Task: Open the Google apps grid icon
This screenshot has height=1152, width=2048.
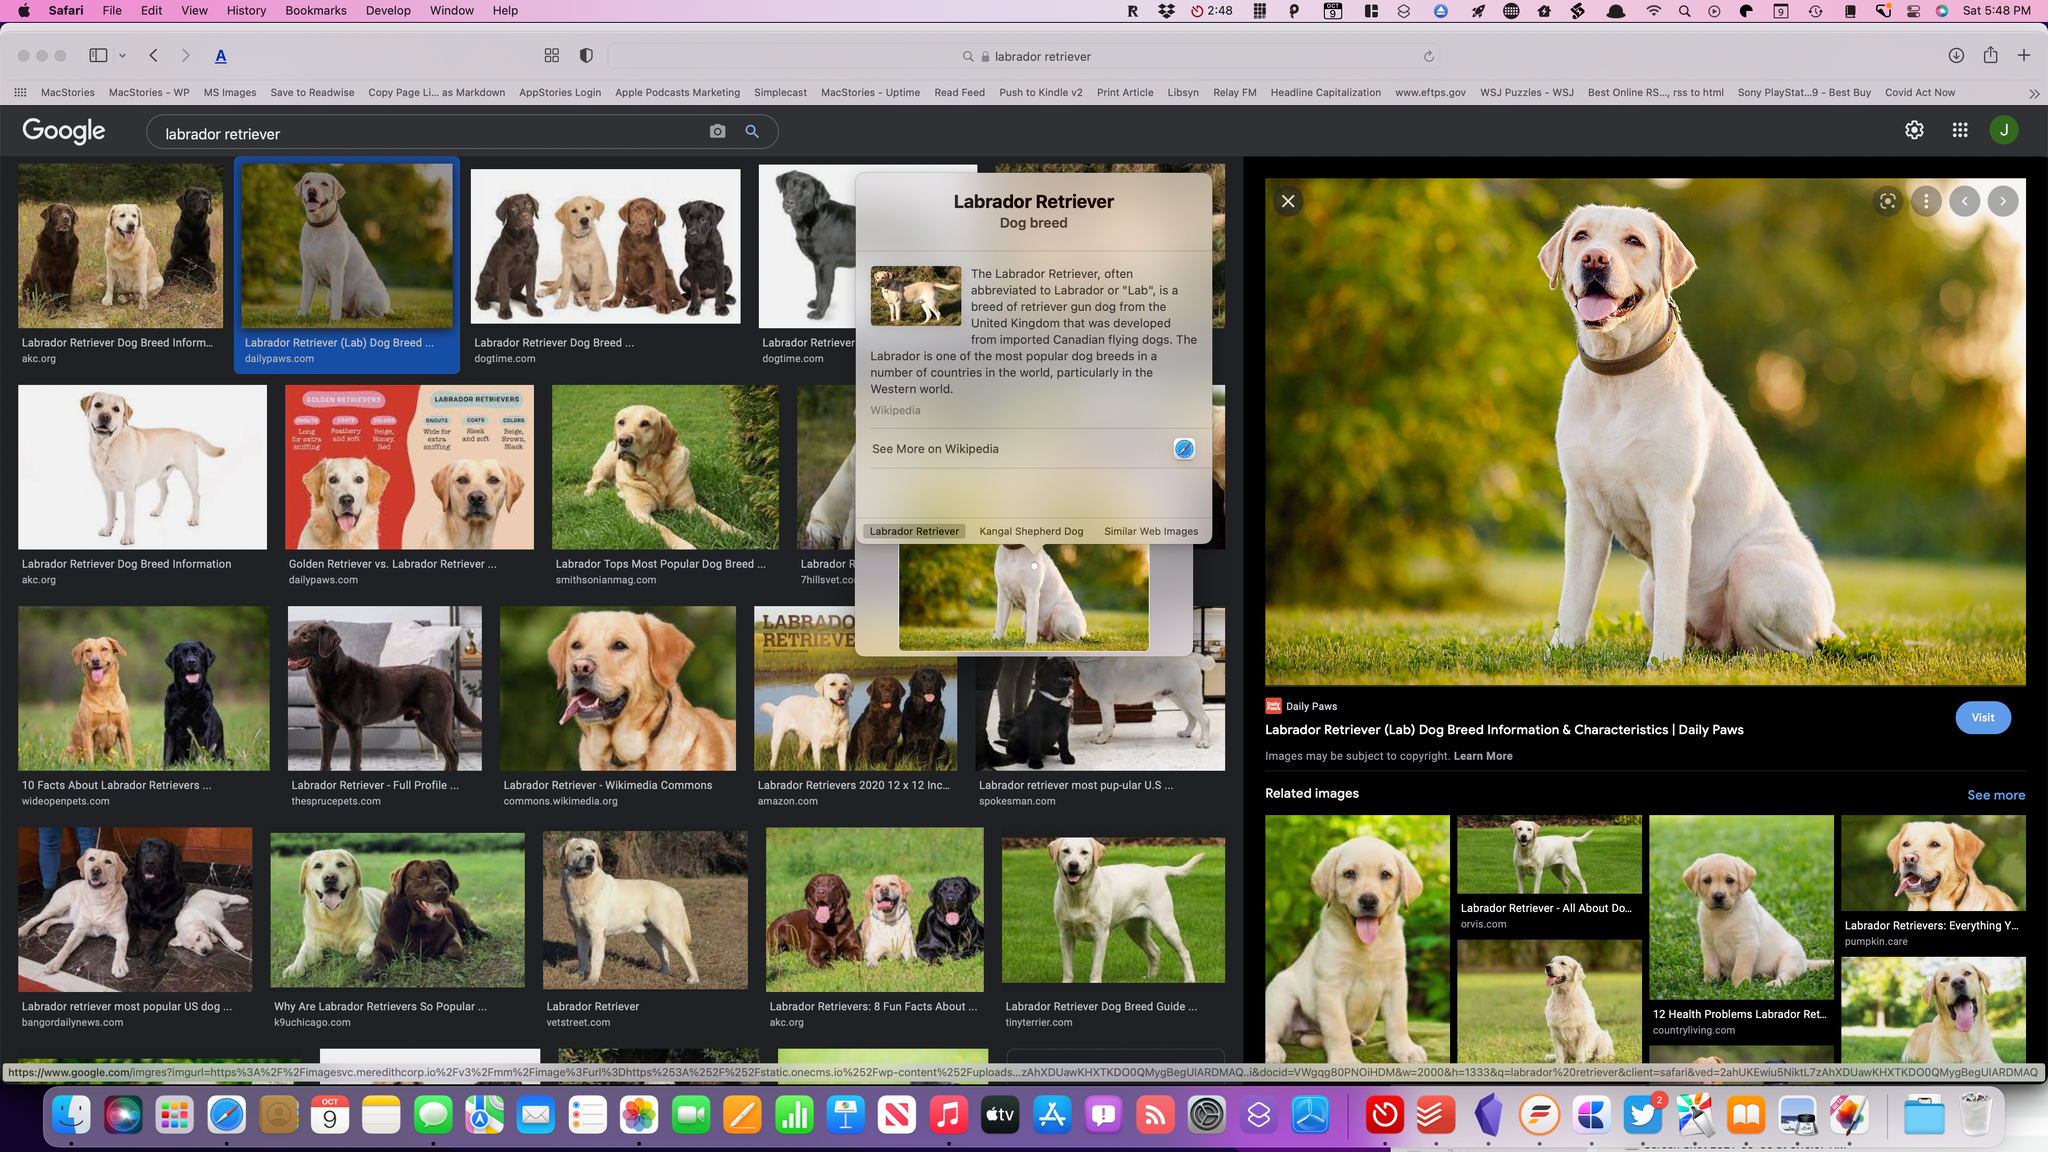Action: point(1960,130)
